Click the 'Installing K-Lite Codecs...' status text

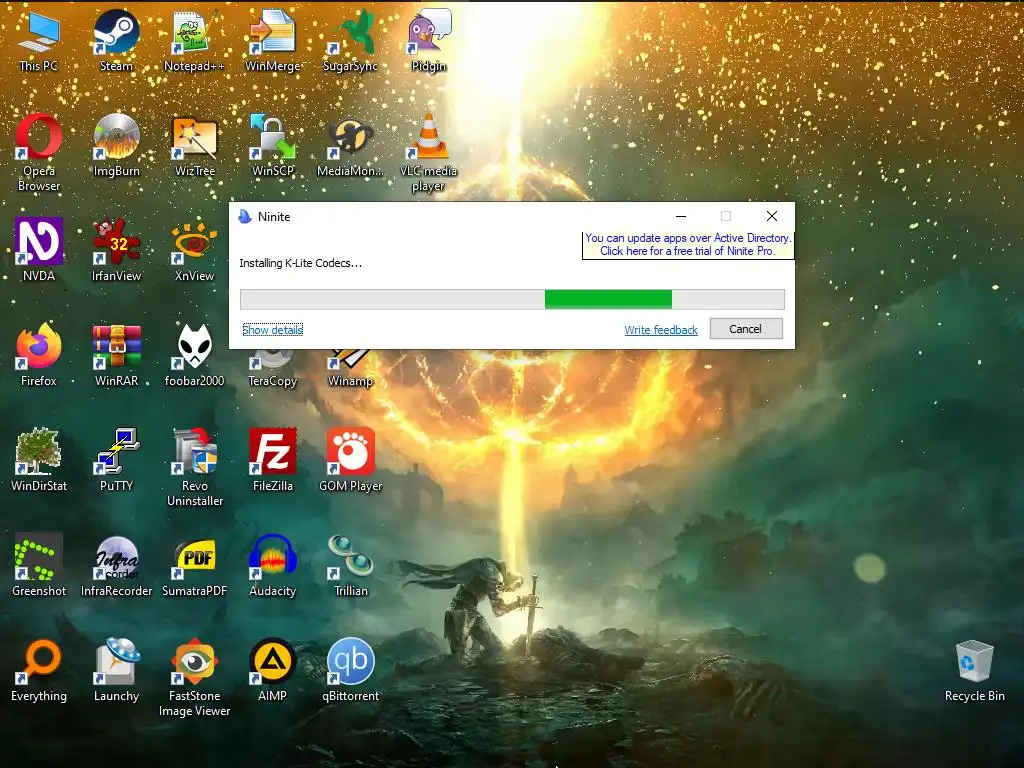click(x=300, y=263)
